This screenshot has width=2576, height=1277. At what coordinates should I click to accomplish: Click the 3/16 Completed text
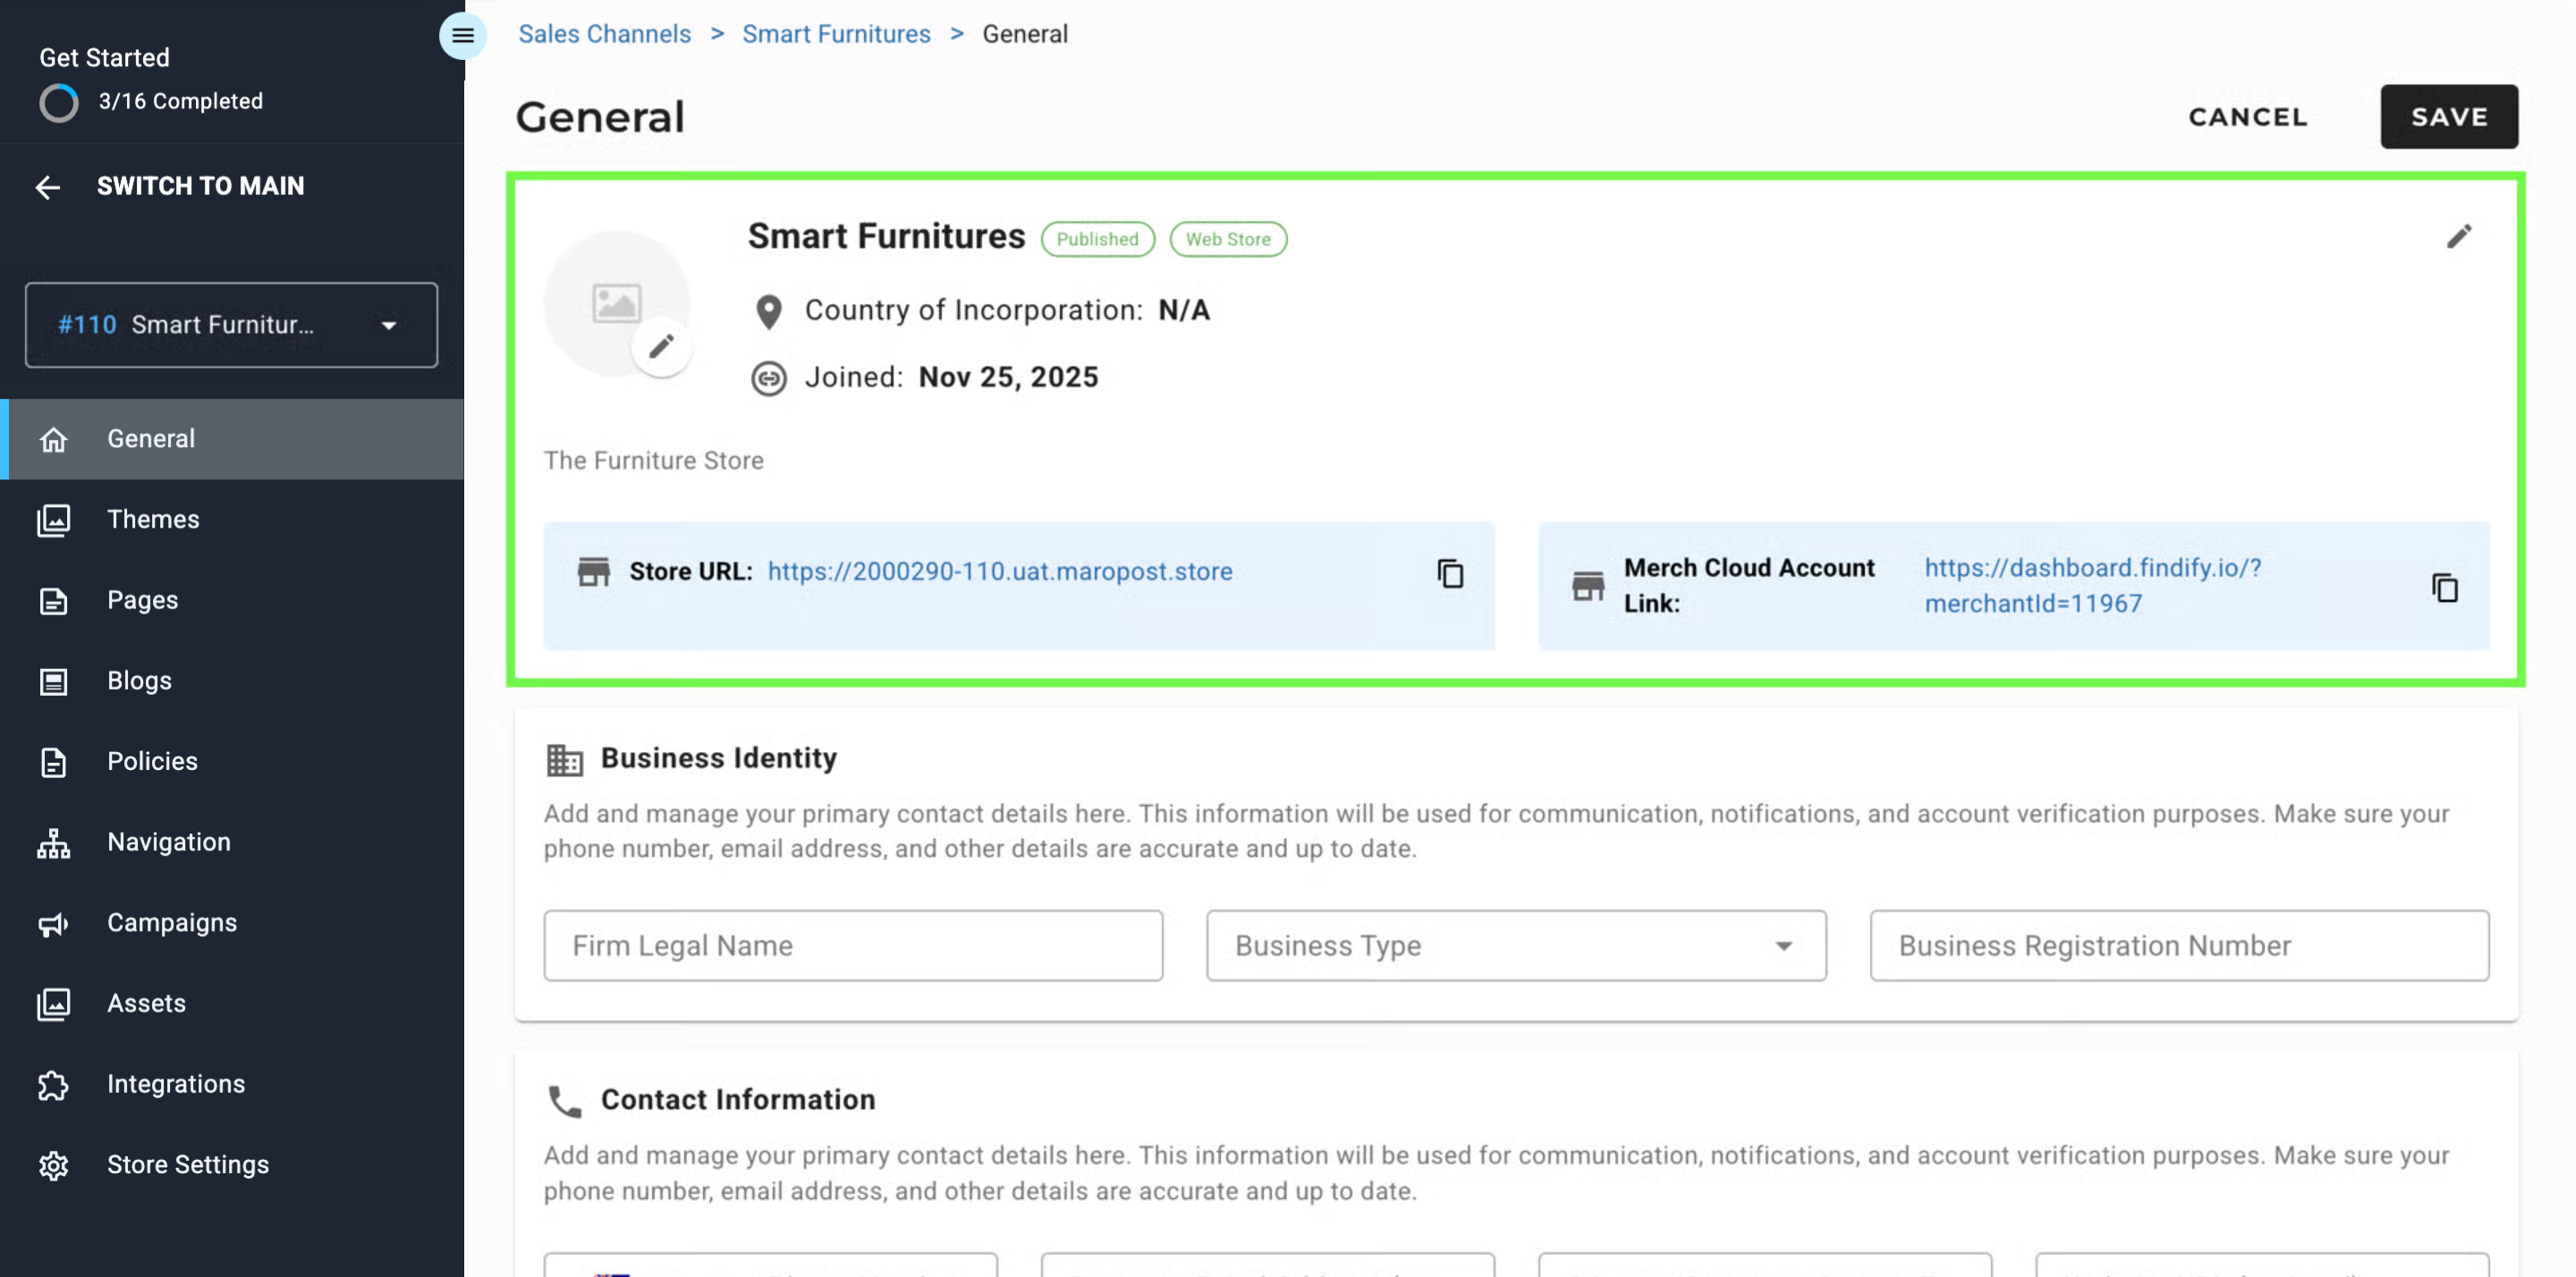point(181,102)
